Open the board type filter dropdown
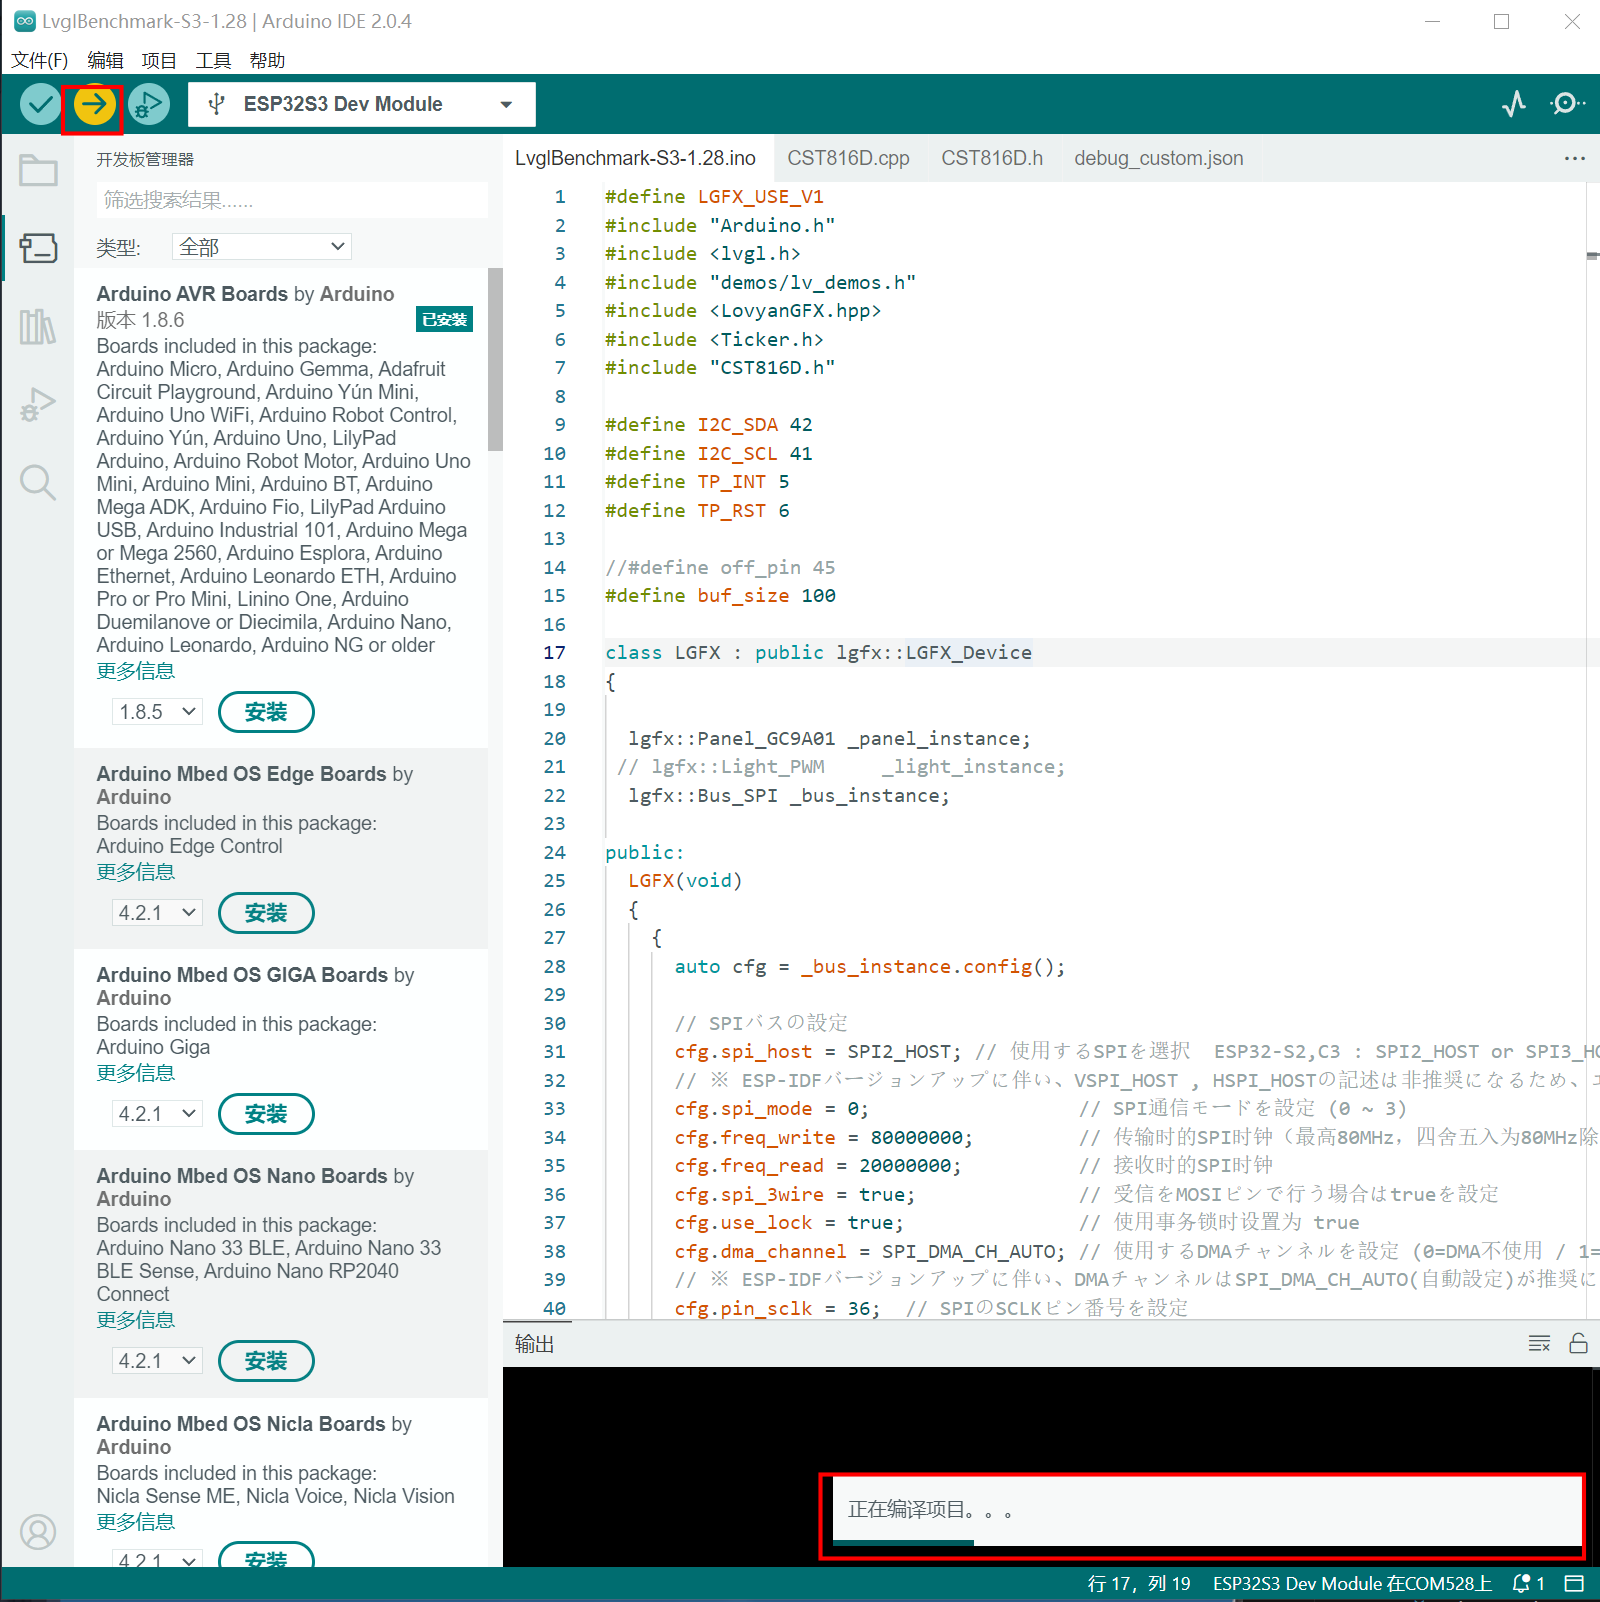This screenshot has width=1600, height=1602. [262, 247]
